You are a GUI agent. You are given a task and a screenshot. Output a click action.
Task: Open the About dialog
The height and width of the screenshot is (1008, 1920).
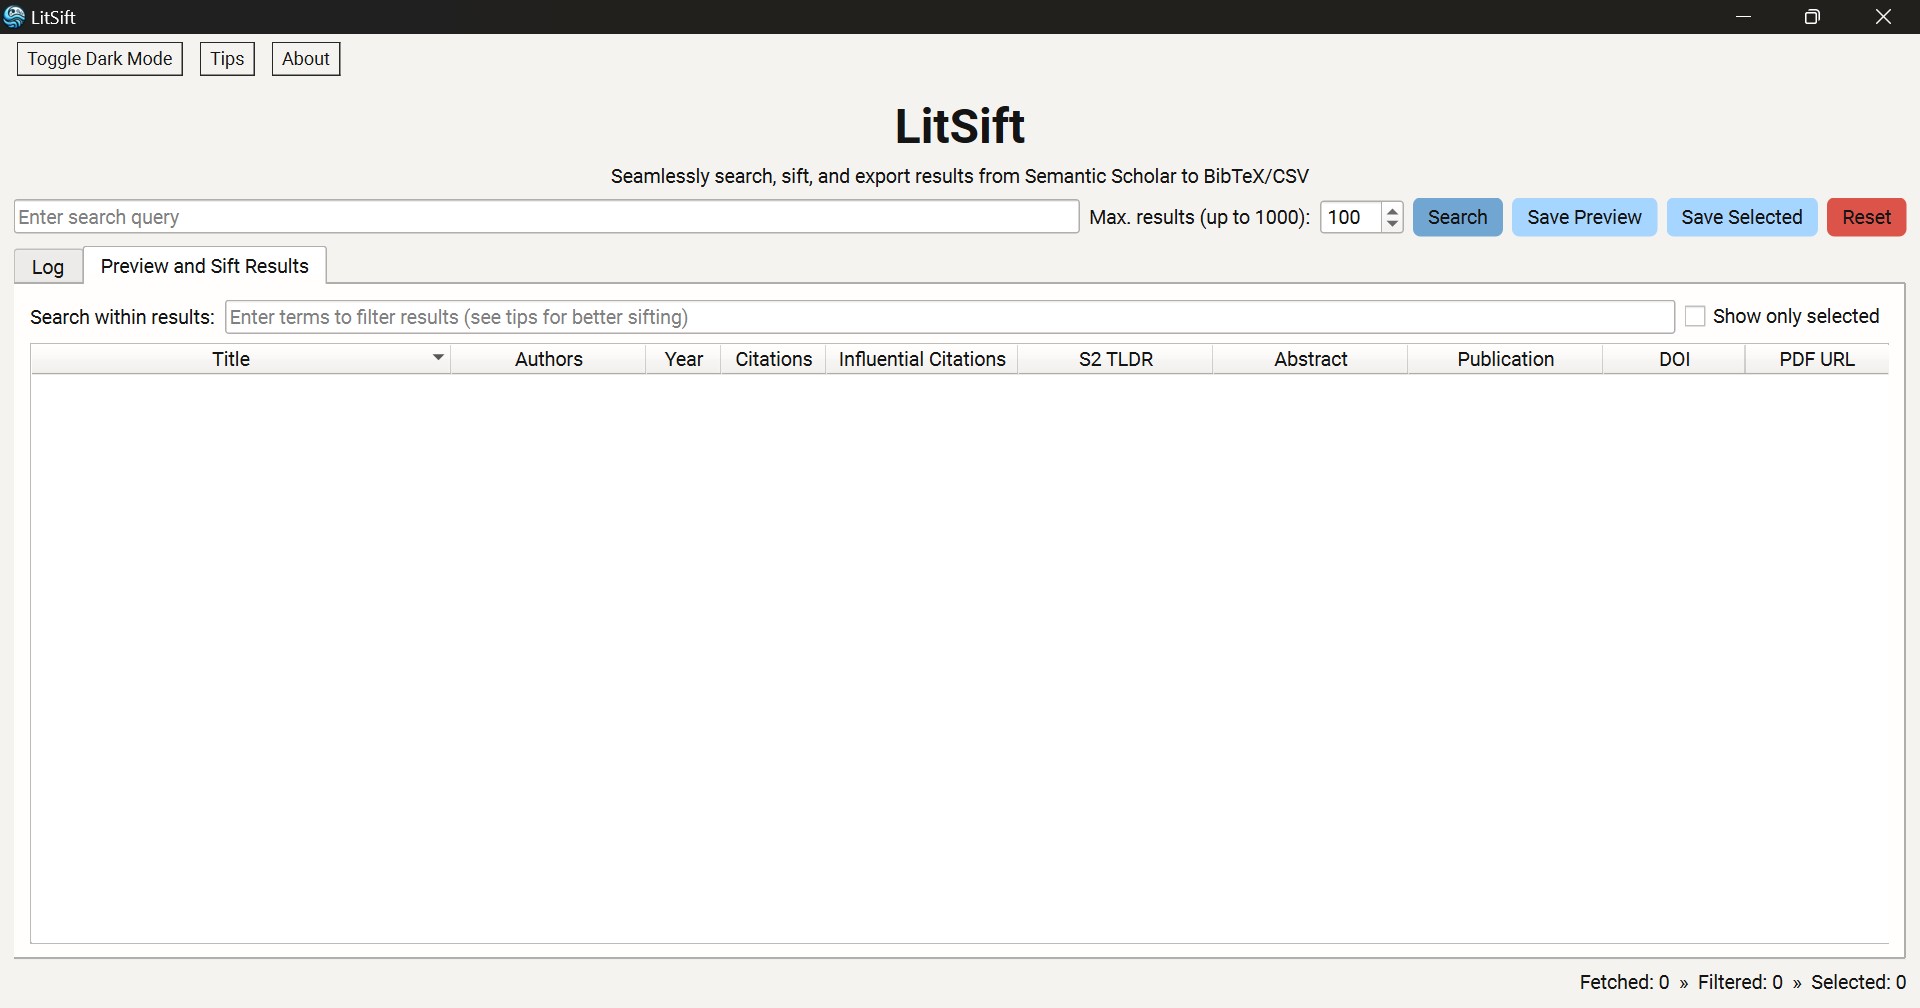click(x=306, y=59)
